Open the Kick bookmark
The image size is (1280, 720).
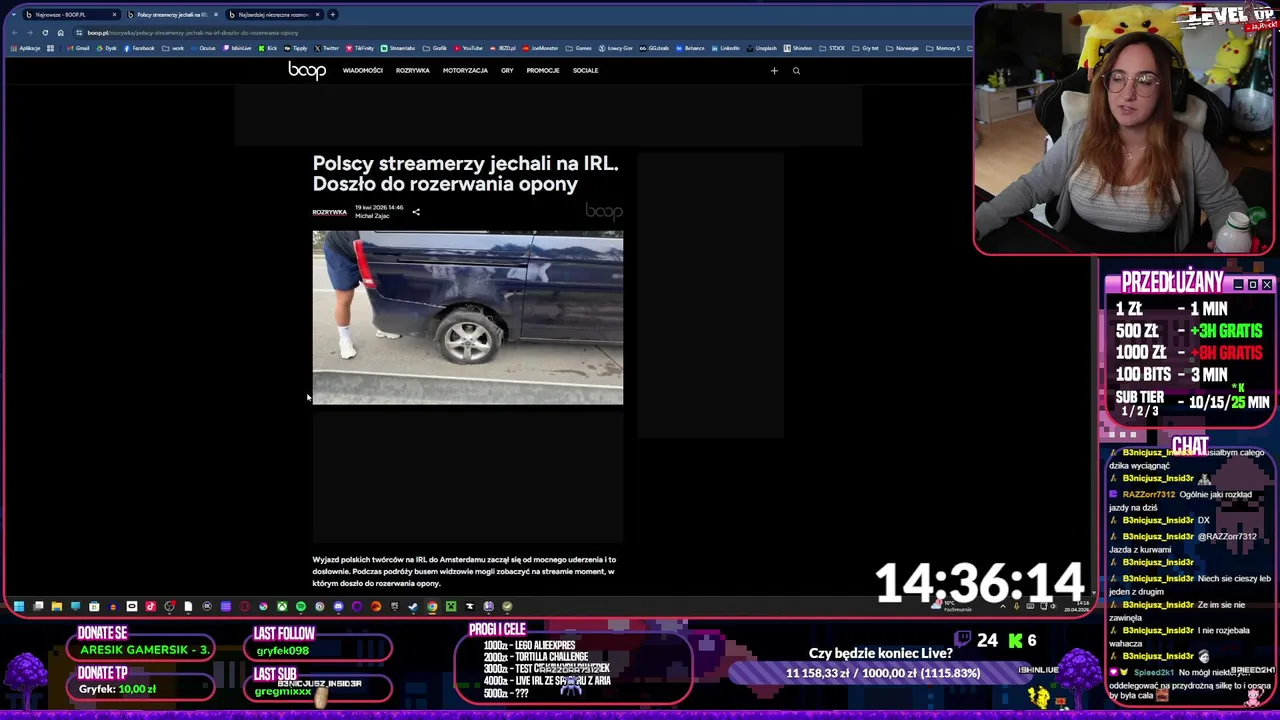(x=267, y=48)
